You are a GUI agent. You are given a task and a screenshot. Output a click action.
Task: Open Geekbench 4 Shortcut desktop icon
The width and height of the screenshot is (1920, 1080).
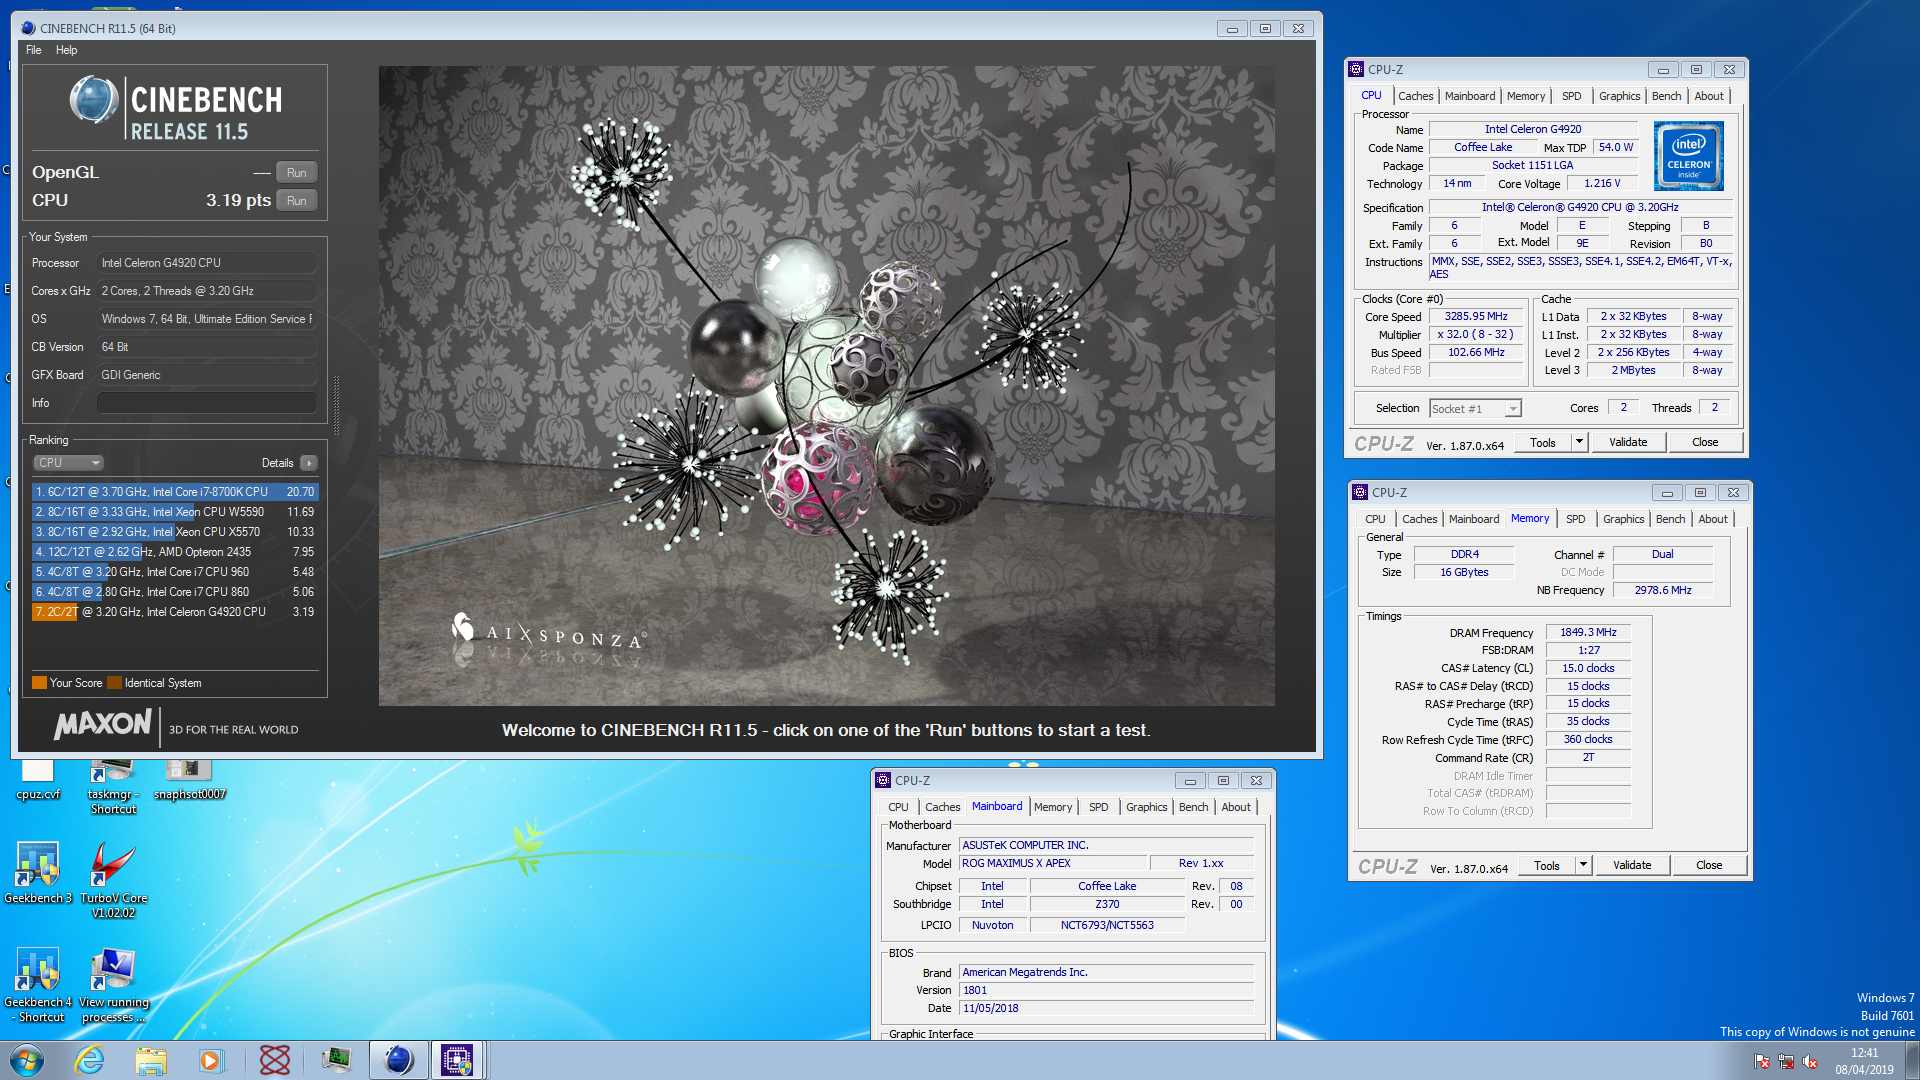(38, 985)
